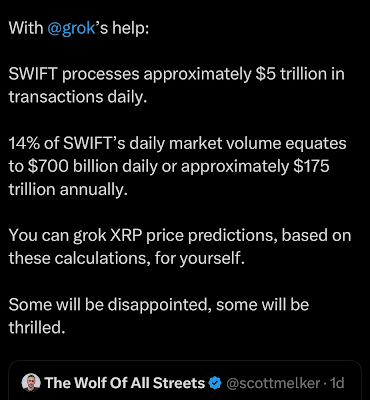Screen dimensions: 370x400
Task: Click the 's help:' text after mention
Action: pos(123,28)
